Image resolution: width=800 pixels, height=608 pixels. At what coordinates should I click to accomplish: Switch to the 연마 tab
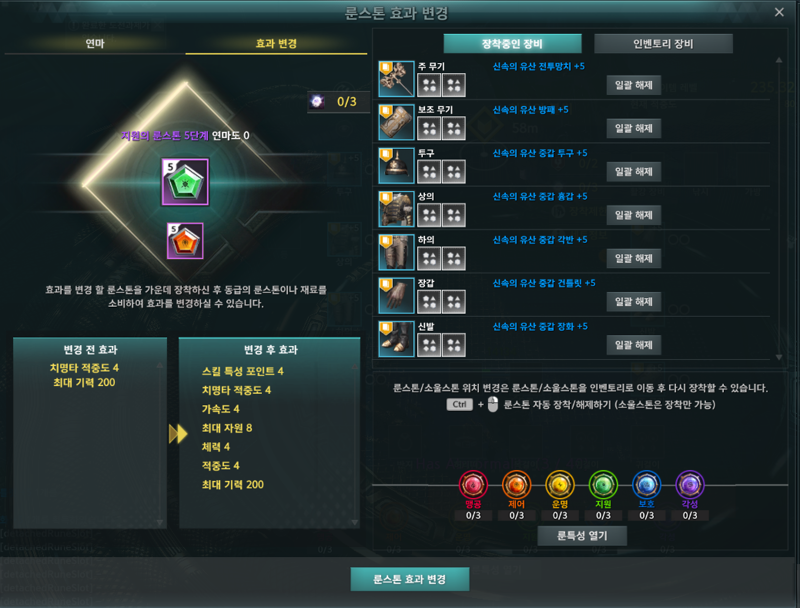pos(95,43)
